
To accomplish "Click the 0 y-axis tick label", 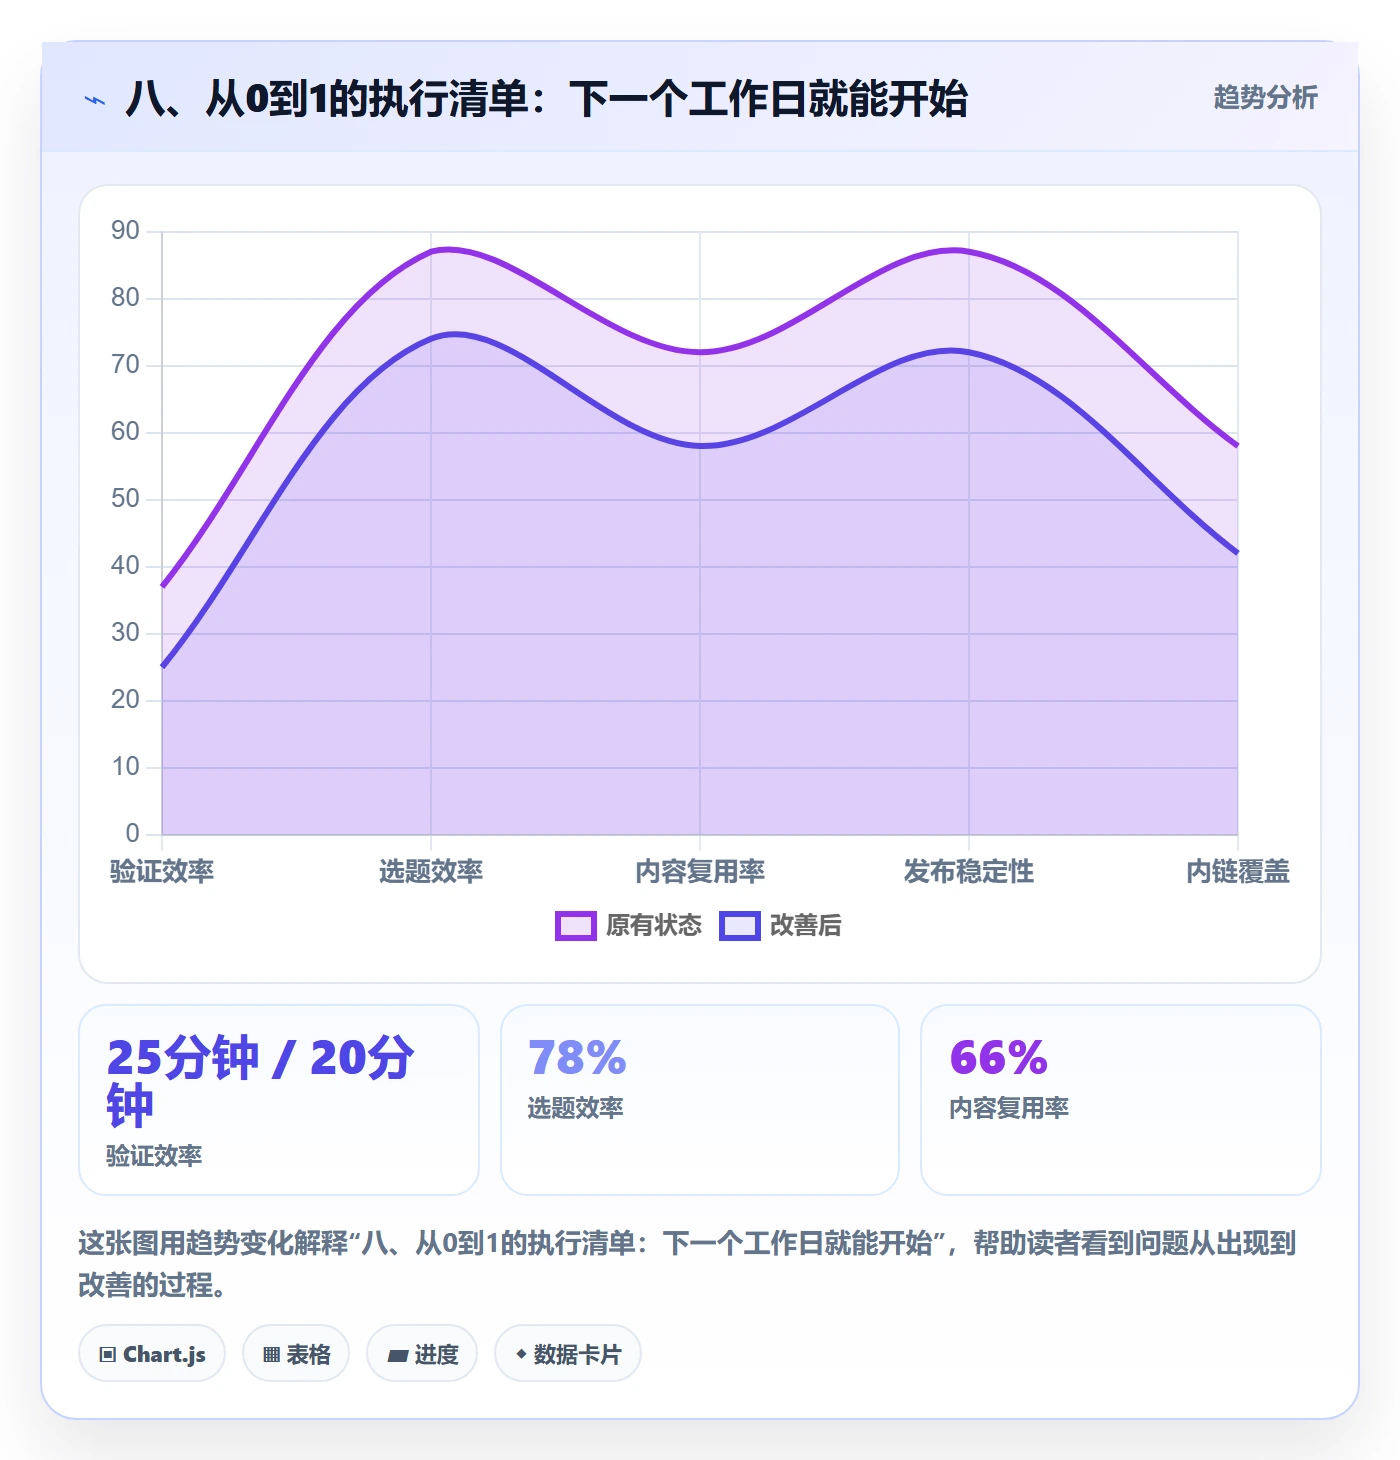I will [133, 833].
